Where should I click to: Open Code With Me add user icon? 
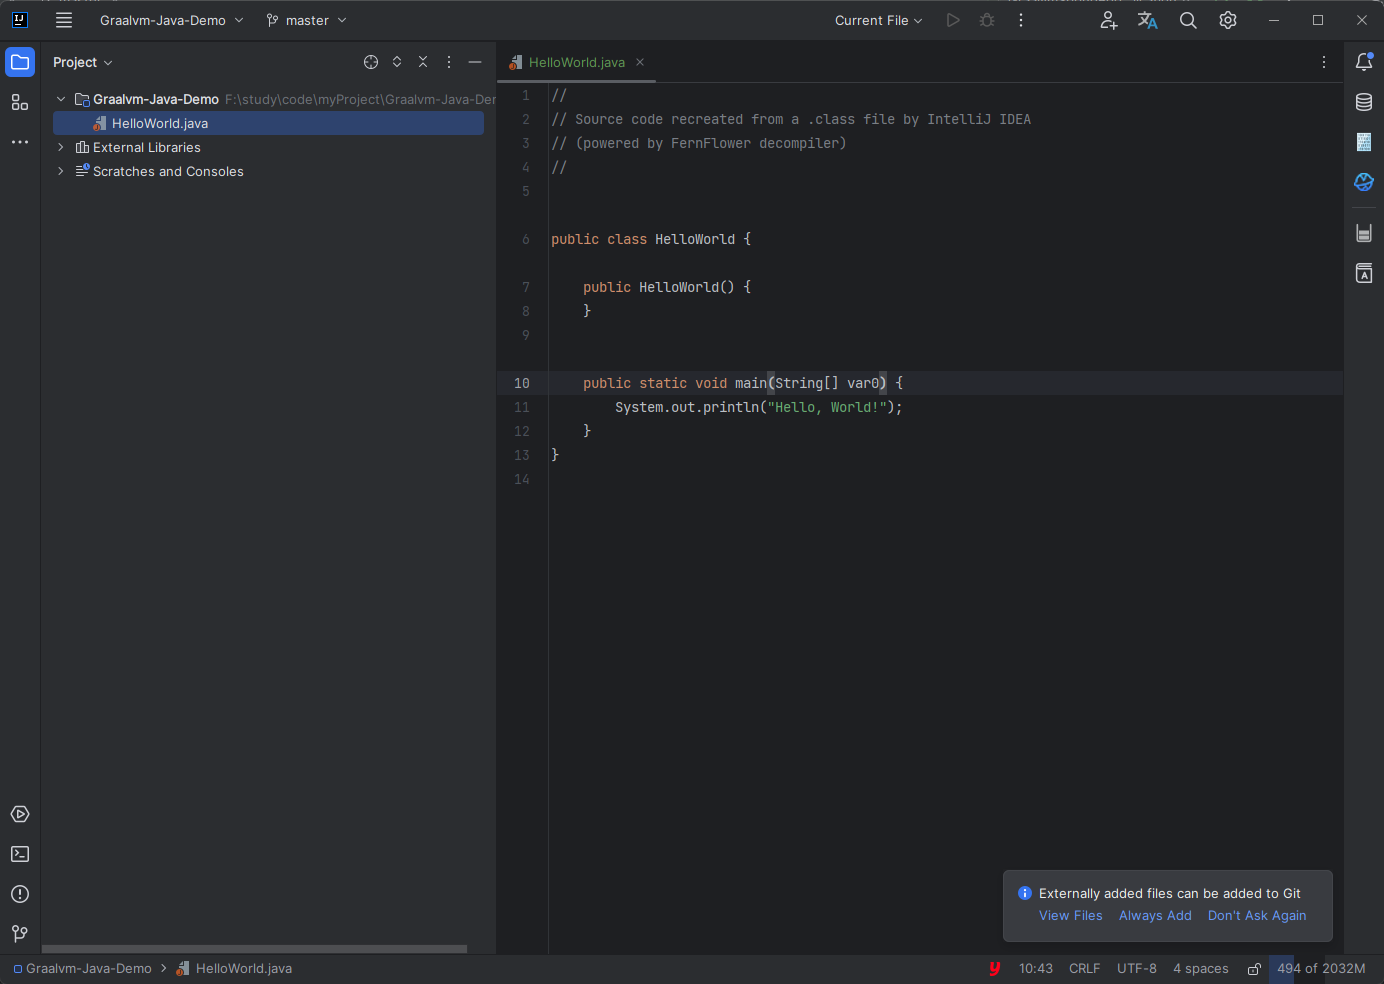[1108, 20]
